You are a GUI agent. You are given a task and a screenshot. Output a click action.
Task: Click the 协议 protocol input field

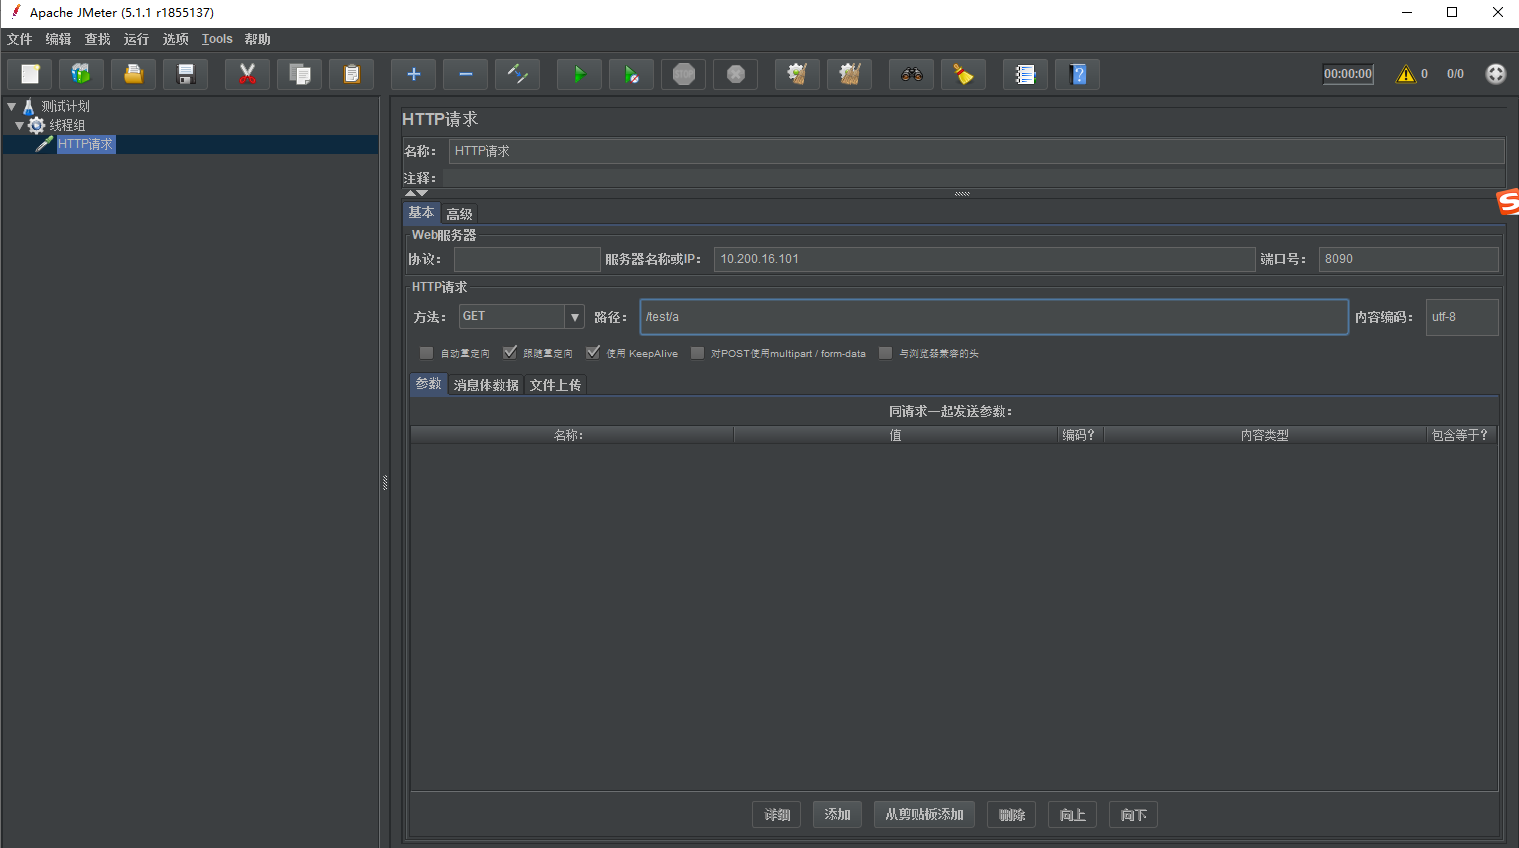527,259
